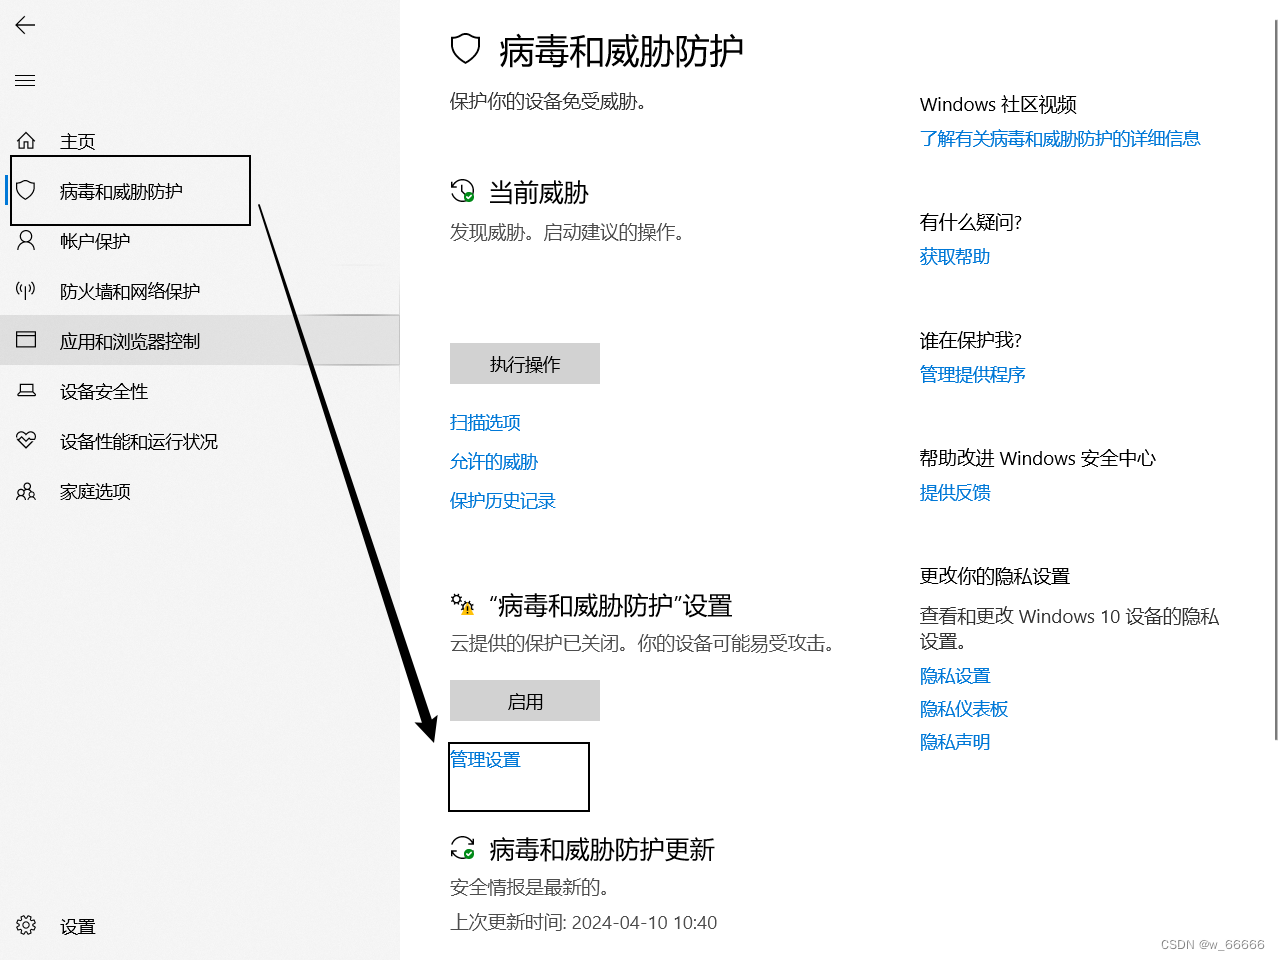1280x960 pixels.
Task: Open 设备安全性 section
Action: click(200, 391)
